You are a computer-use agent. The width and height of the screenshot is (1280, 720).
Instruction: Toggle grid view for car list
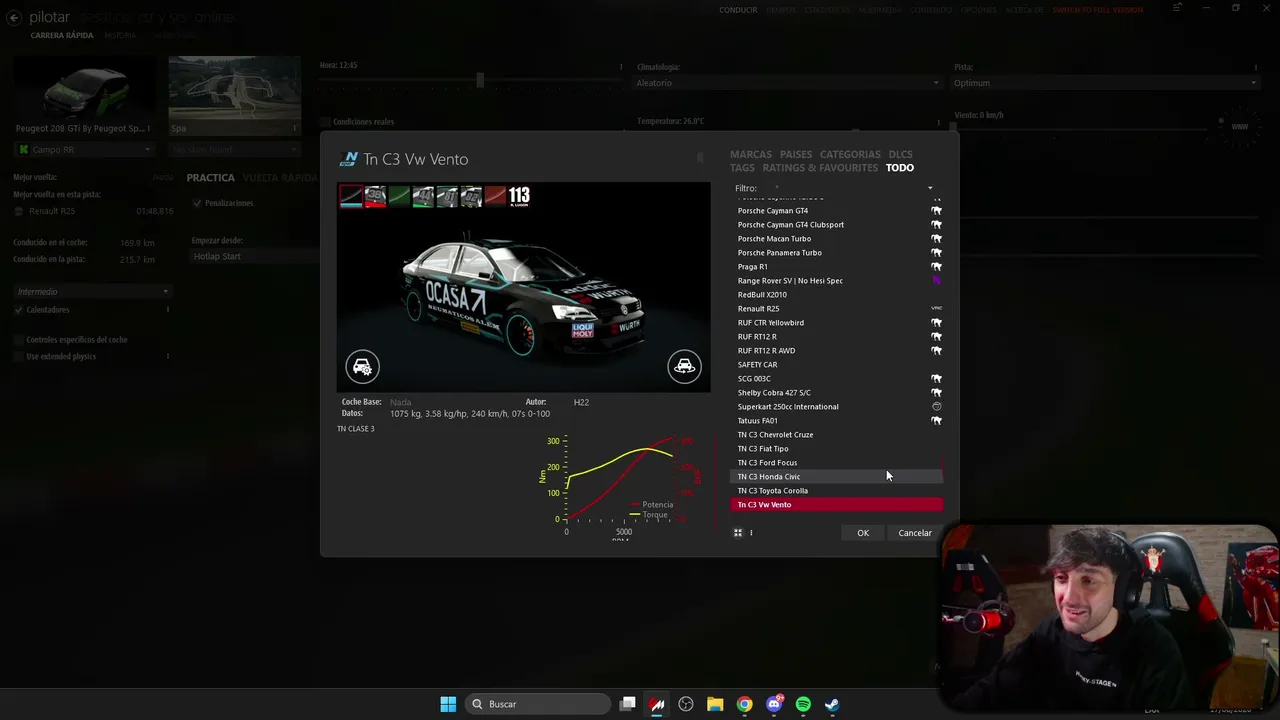tap(738, 533)
